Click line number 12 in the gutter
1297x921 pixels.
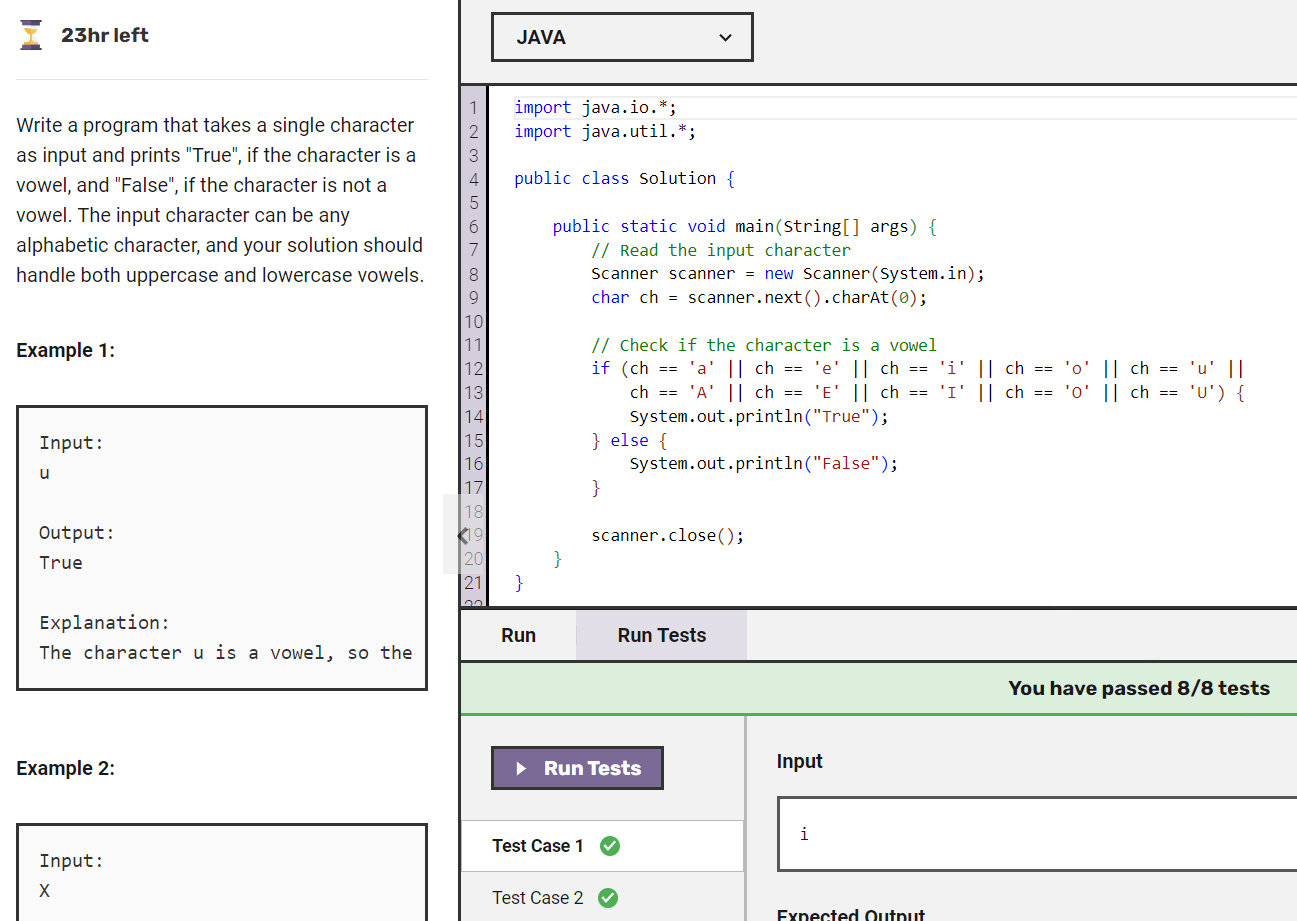pos(474,368)
